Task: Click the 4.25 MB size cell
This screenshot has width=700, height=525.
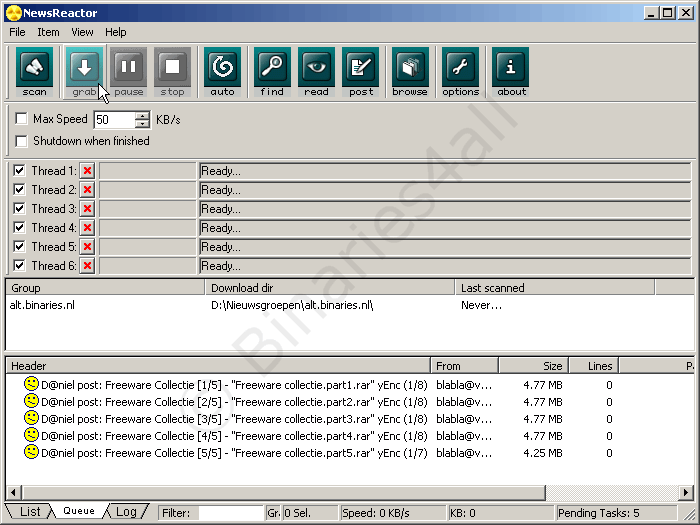Action: click(x=542, y=453)
